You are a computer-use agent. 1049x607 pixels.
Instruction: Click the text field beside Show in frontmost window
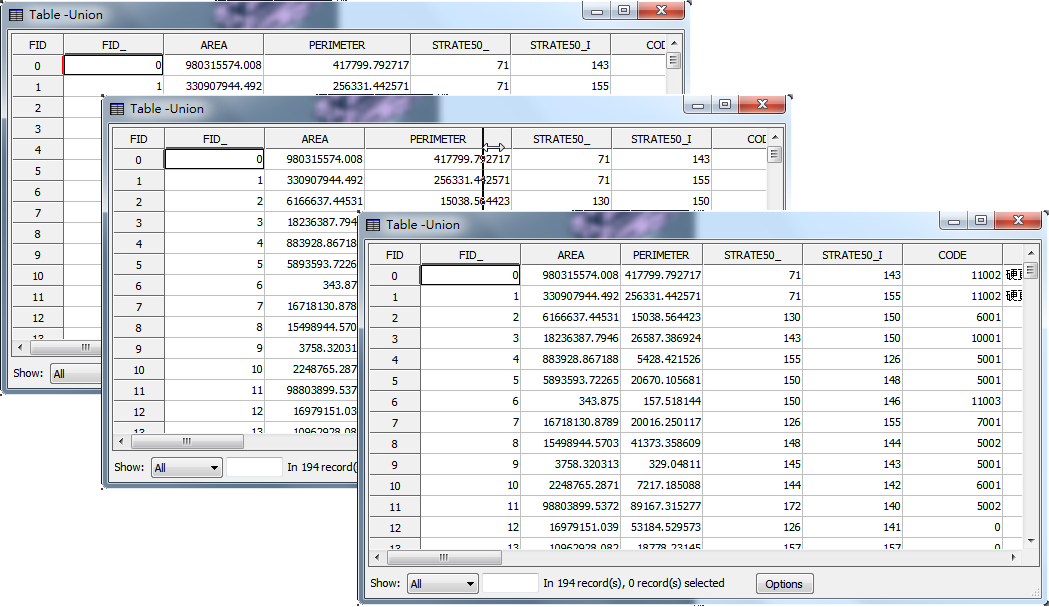click(x=510, y=583)
